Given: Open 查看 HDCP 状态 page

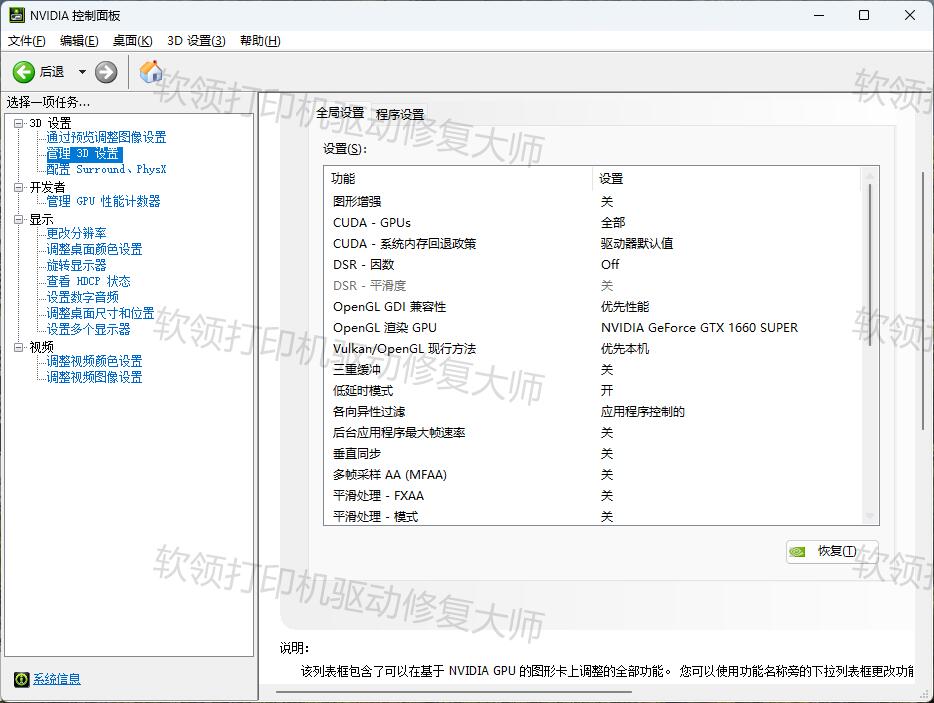Looking at the screenshot, I should coord(88,281).
